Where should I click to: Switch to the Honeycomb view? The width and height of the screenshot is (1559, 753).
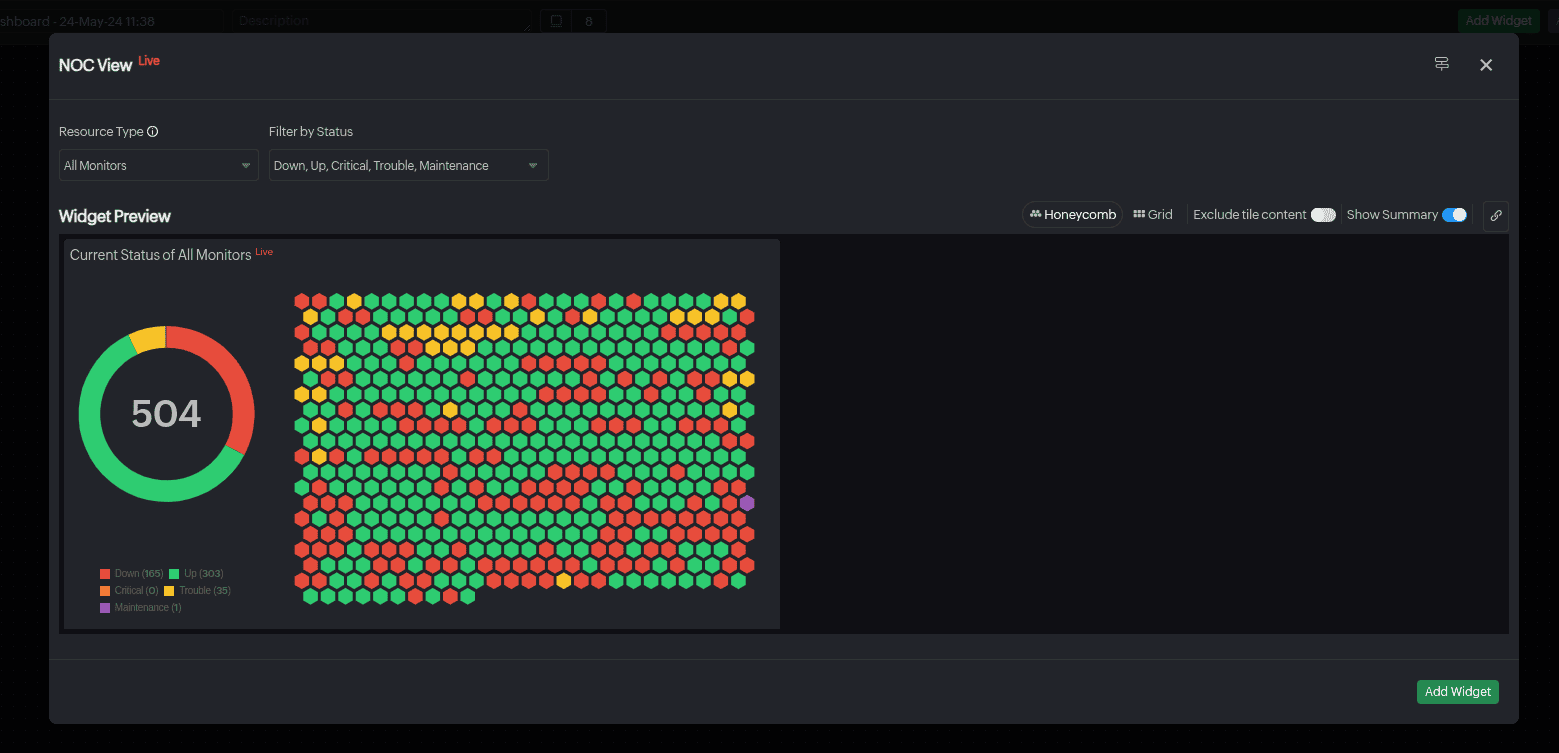pos(1072,215)
